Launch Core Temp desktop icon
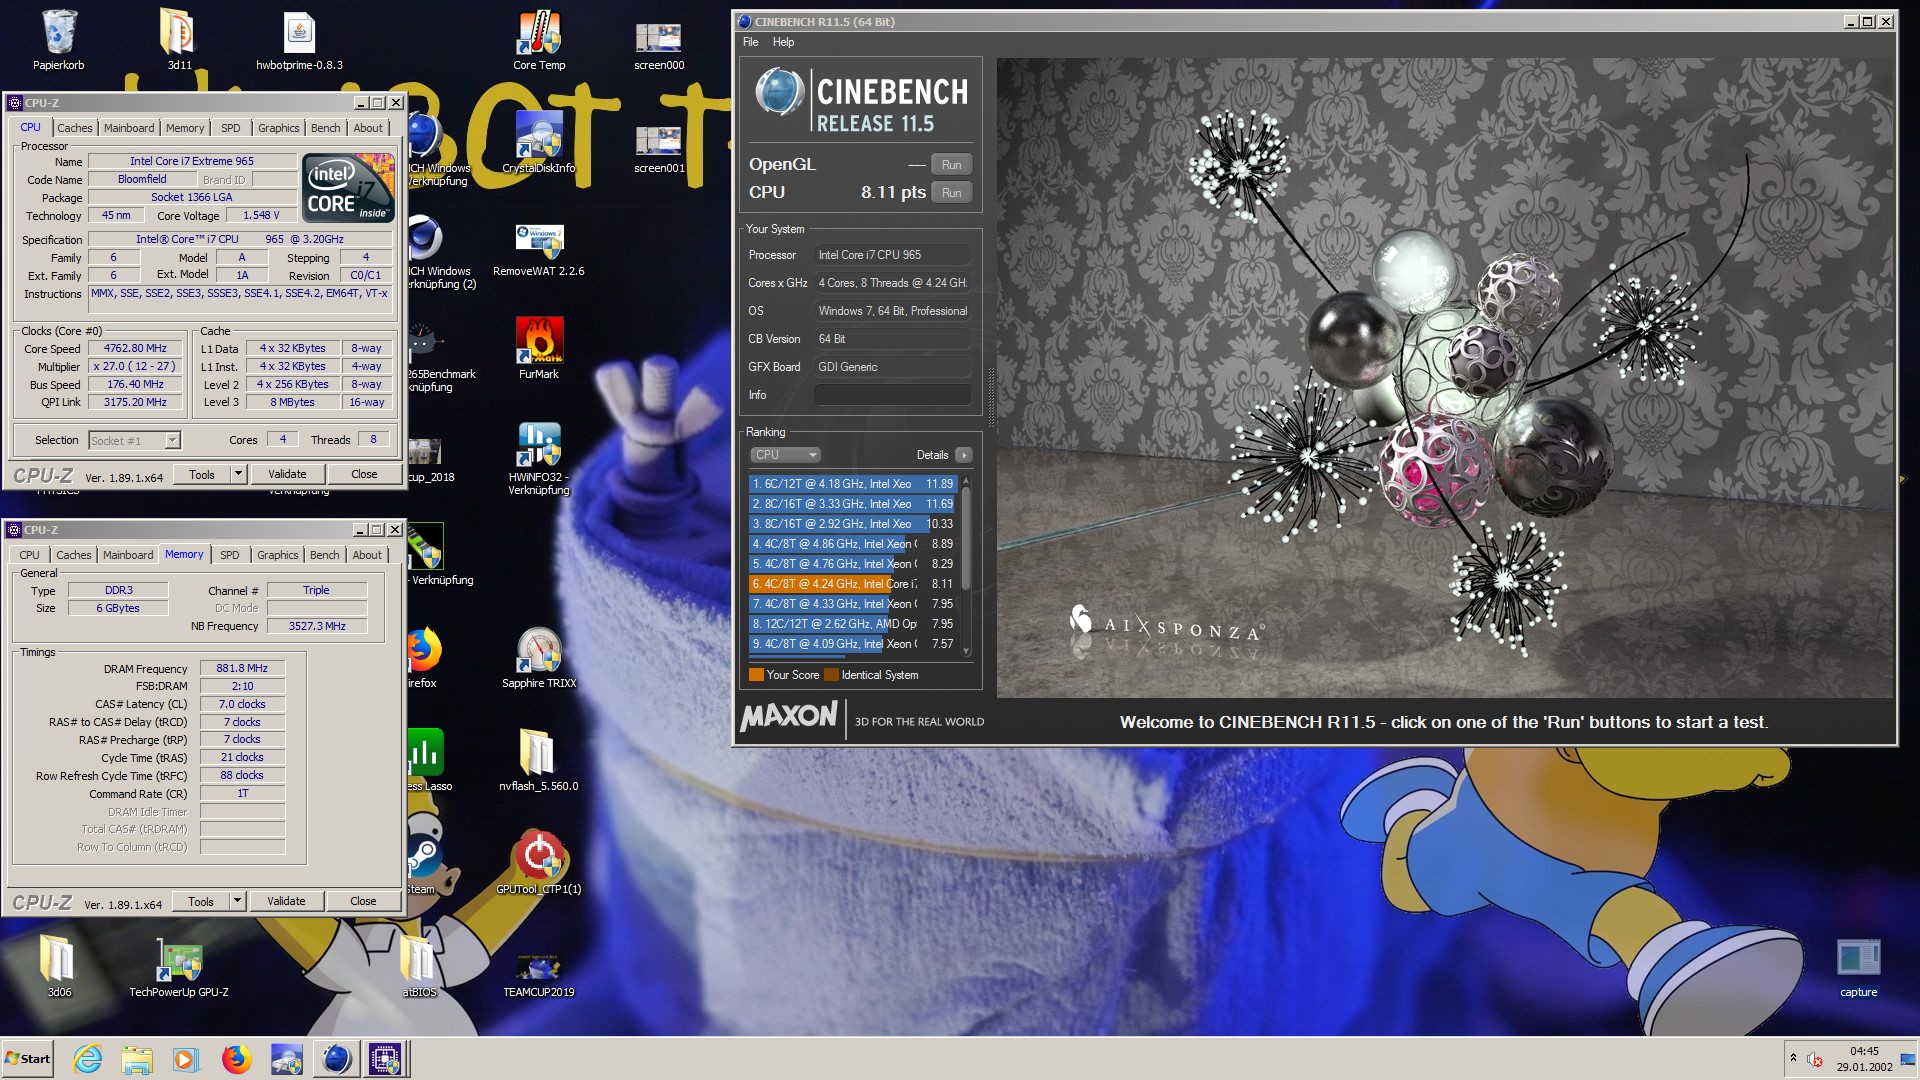Viewport: 1920px width, 1080px height. (539, 40)
